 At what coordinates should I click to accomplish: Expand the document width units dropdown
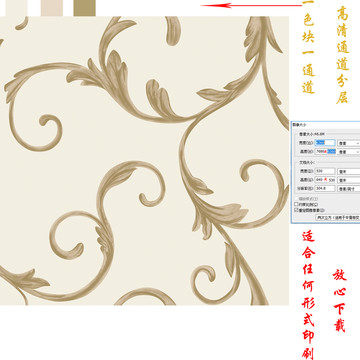pyautogui.click(x=349, y=171)
